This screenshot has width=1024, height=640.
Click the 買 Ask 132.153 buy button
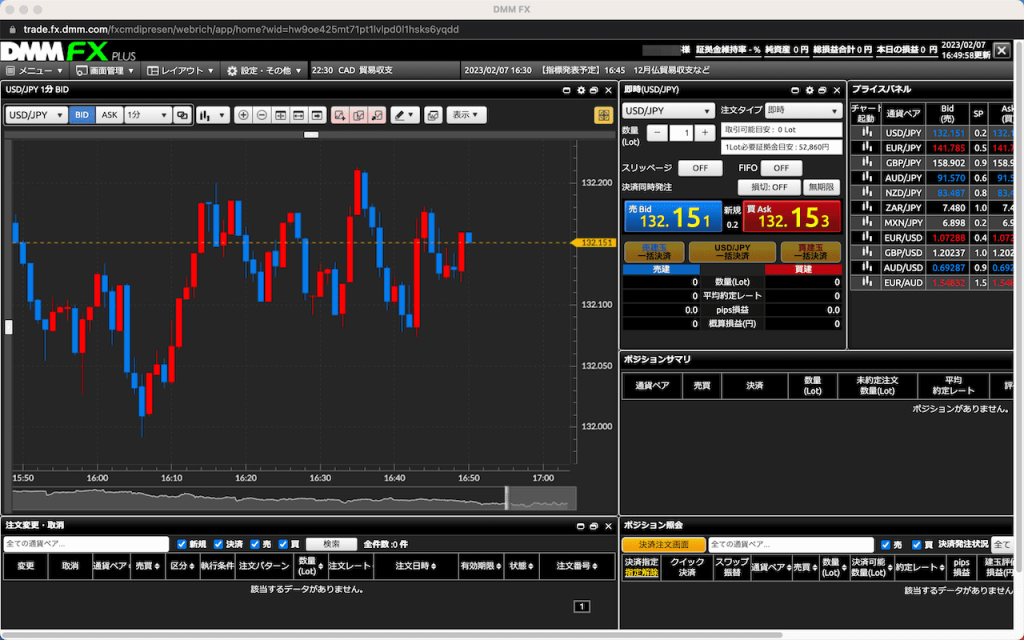[x=792, y=217]
